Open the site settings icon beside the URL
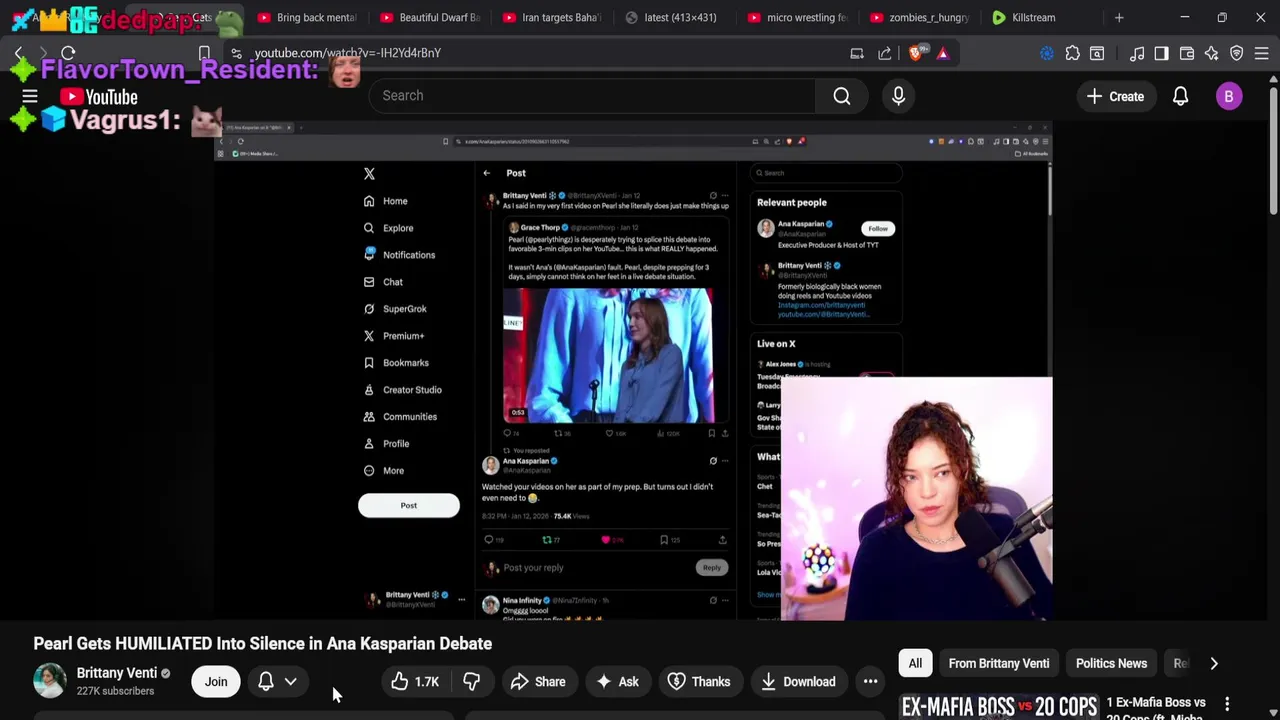The width and height of the screenshot is (1280, 720). [236, 53]
